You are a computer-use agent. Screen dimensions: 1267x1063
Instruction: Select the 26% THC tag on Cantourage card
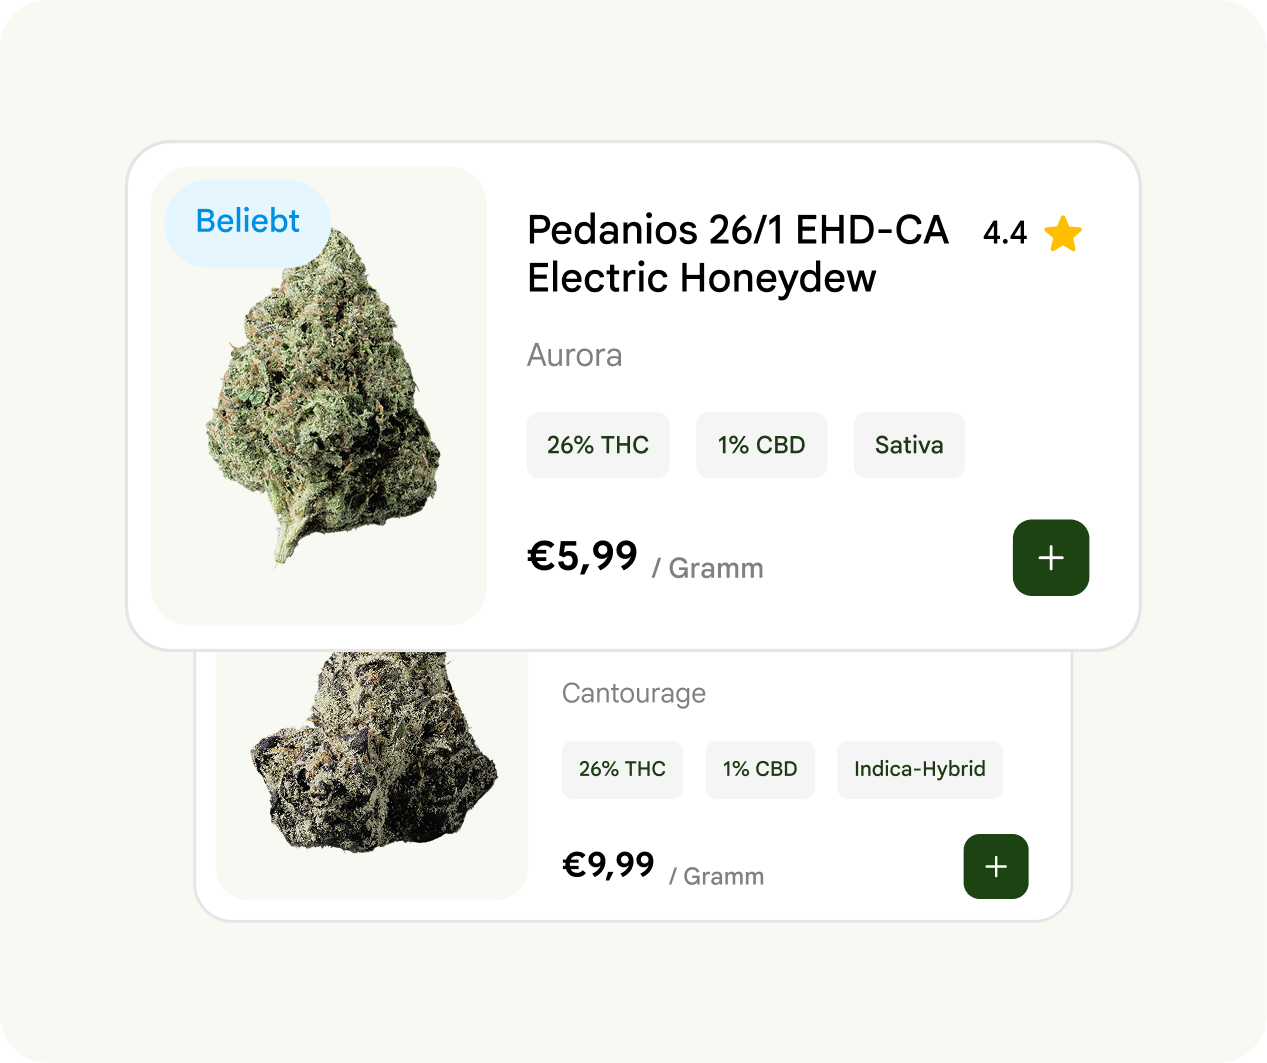(x=622, y=769)
